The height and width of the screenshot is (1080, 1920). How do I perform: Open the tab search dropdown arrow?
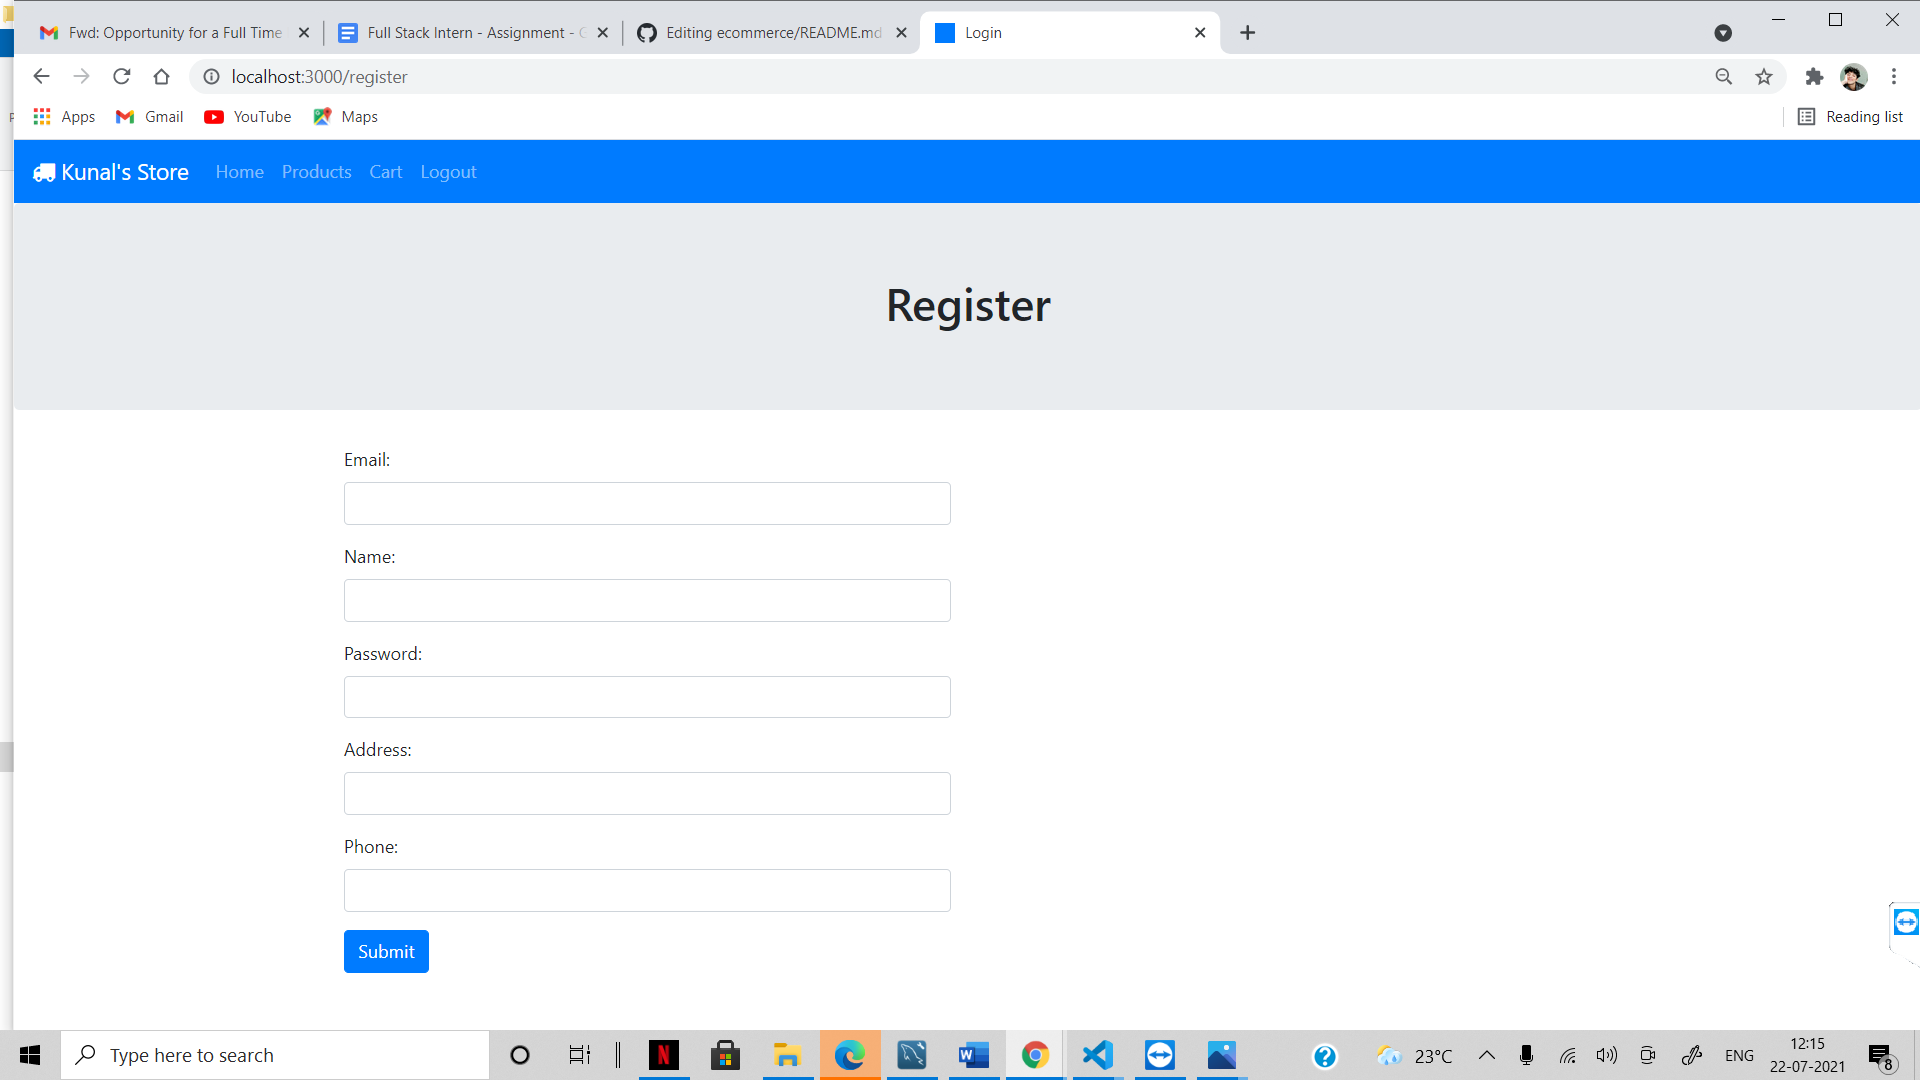tap(1722, 33)
